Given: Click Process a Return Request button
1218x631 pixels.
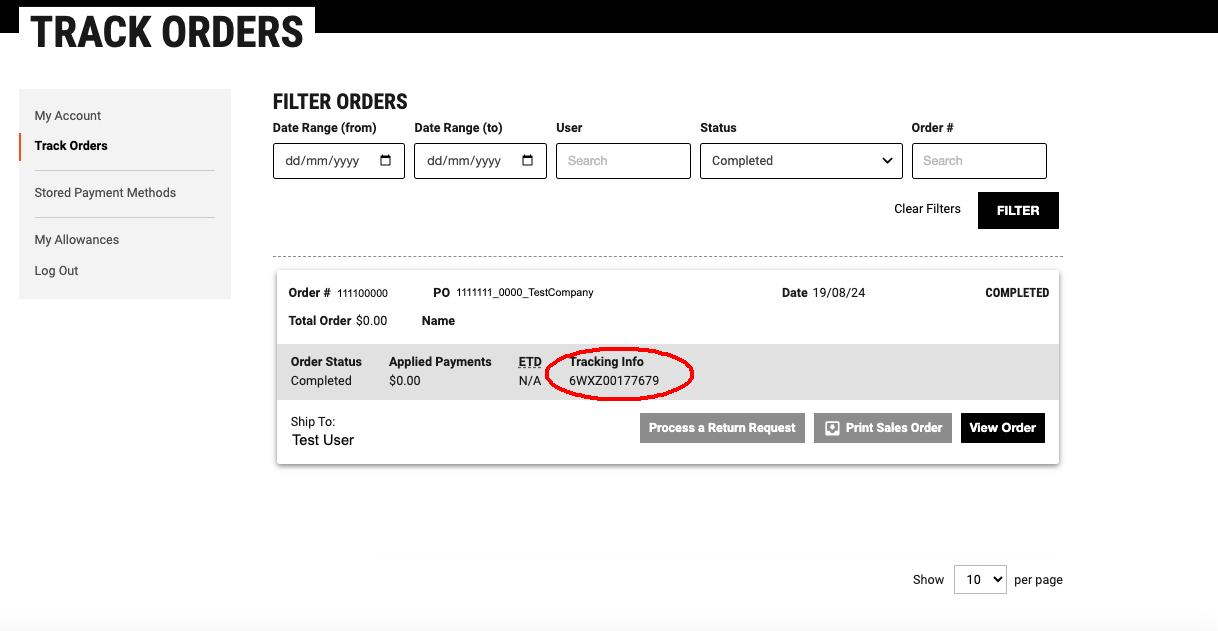Looking at the screenshot, I should point(722,428).
